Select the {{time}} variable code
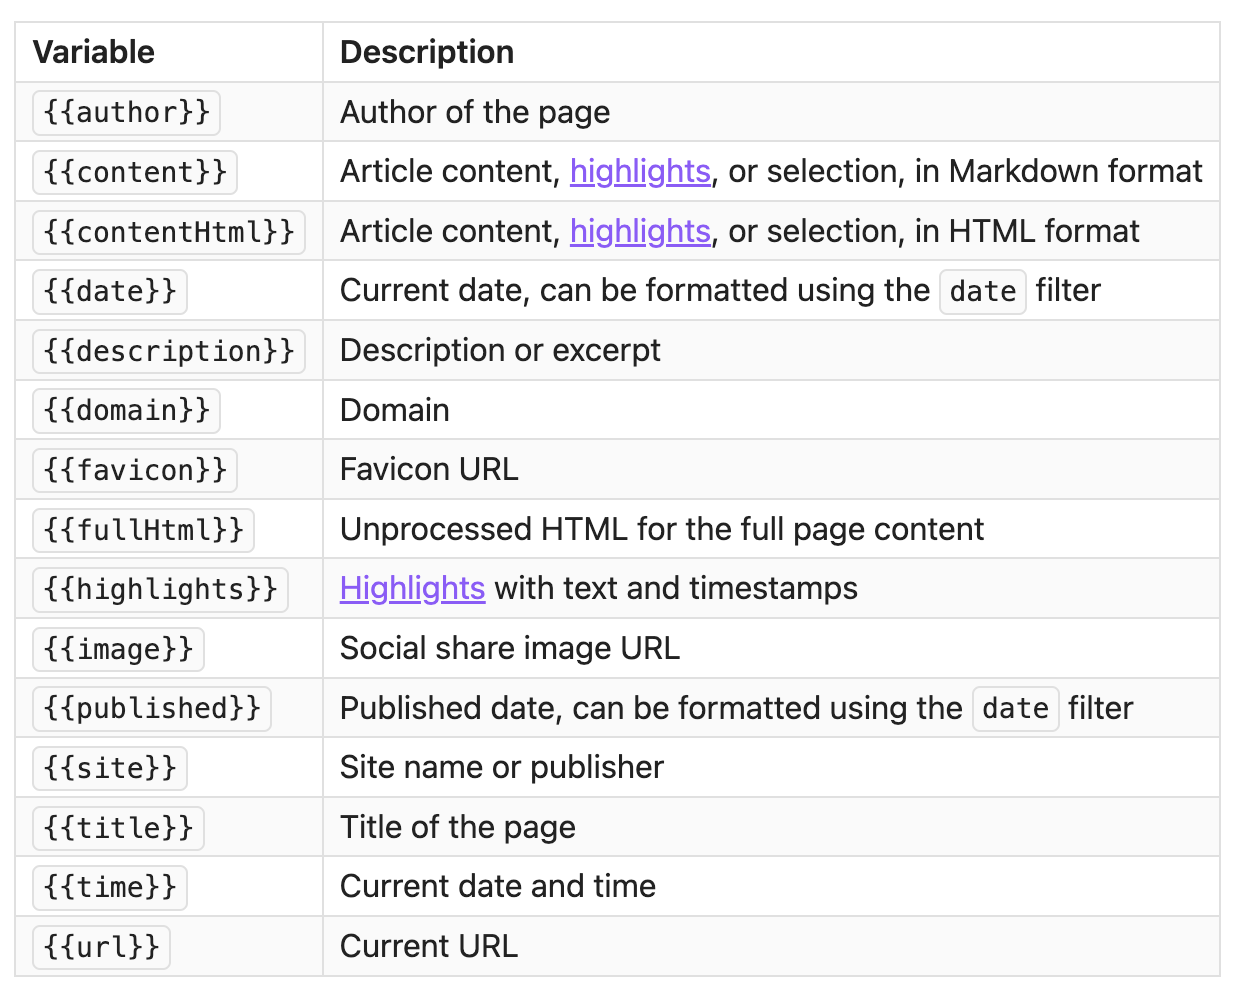 coord(110,887)
